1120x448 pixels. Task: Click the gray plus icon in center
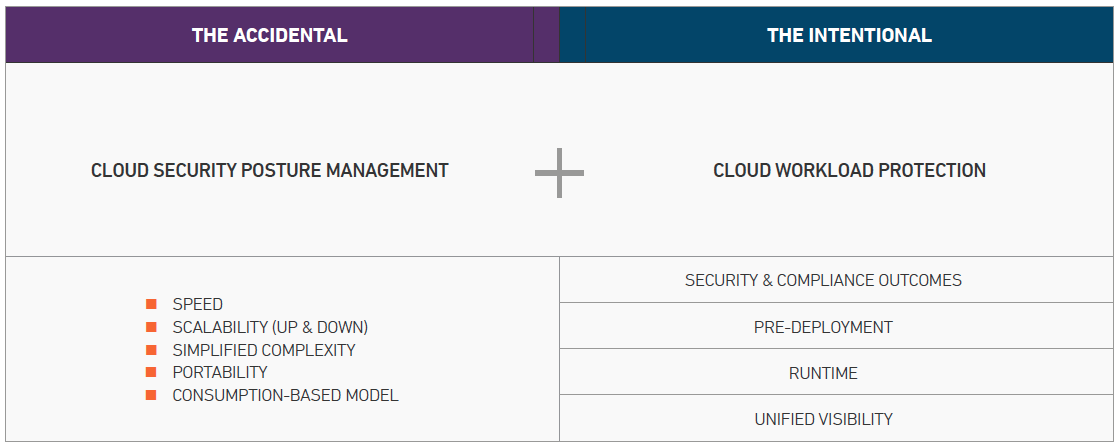pos(559,173)
